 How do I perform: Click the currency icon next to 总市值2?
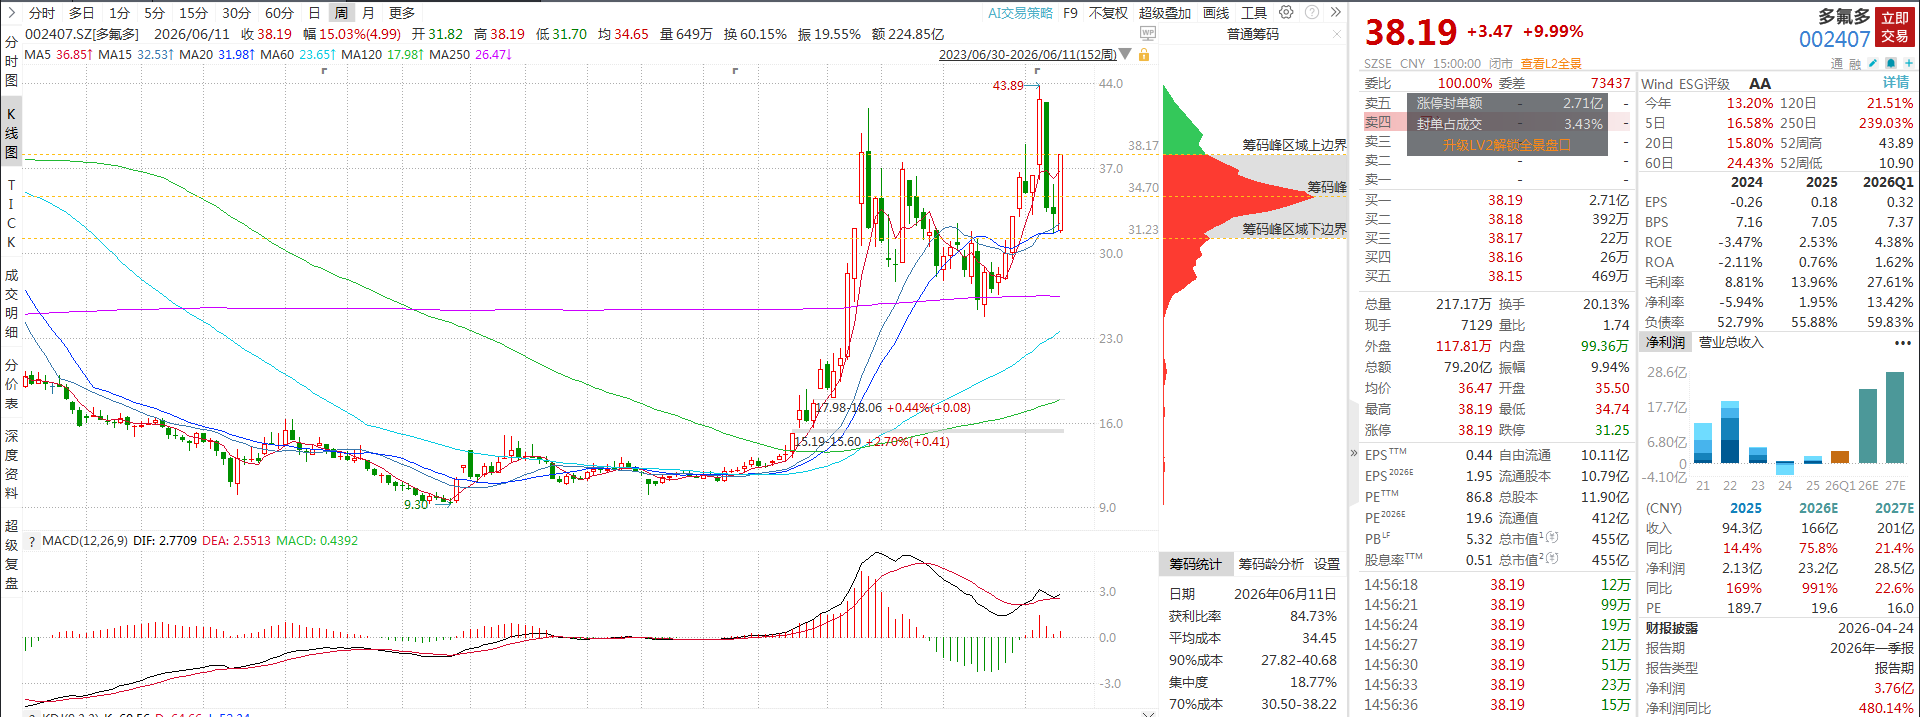point(1552,559)
